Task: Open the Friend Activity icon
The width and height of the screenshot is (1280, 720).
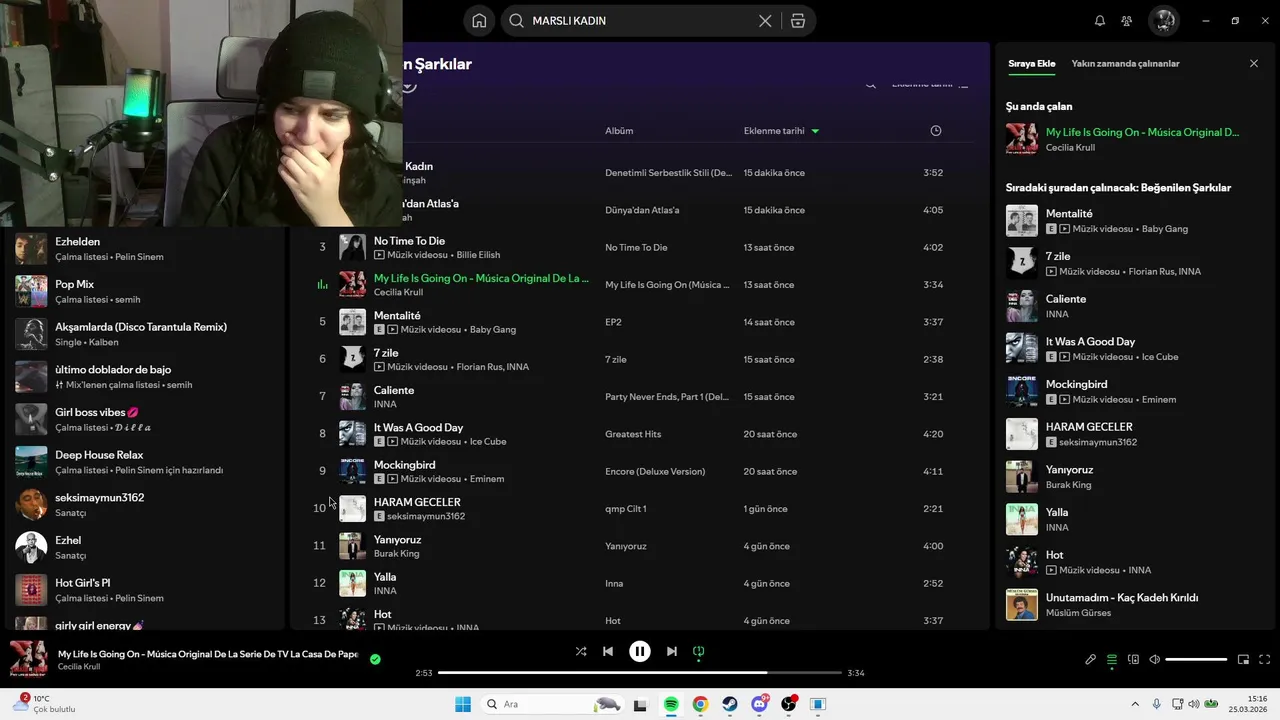Action: tap(1127, 21)
